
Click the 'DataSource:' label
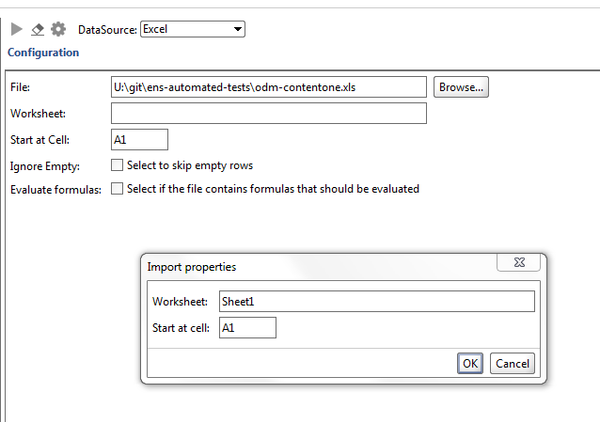coord(106,30)
